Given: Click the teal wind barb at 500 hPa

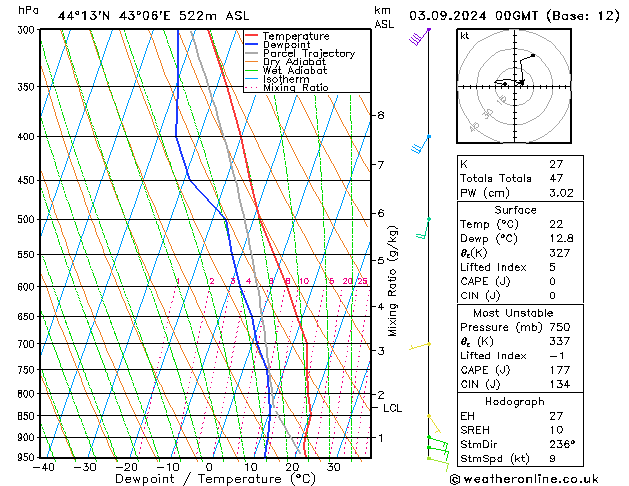Looking at the screenshot, I should tap(423, 229).
